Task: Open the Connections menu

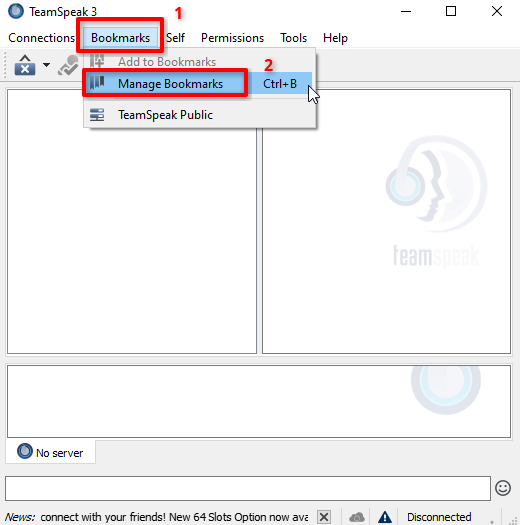Action: click(x=42, y=38)
